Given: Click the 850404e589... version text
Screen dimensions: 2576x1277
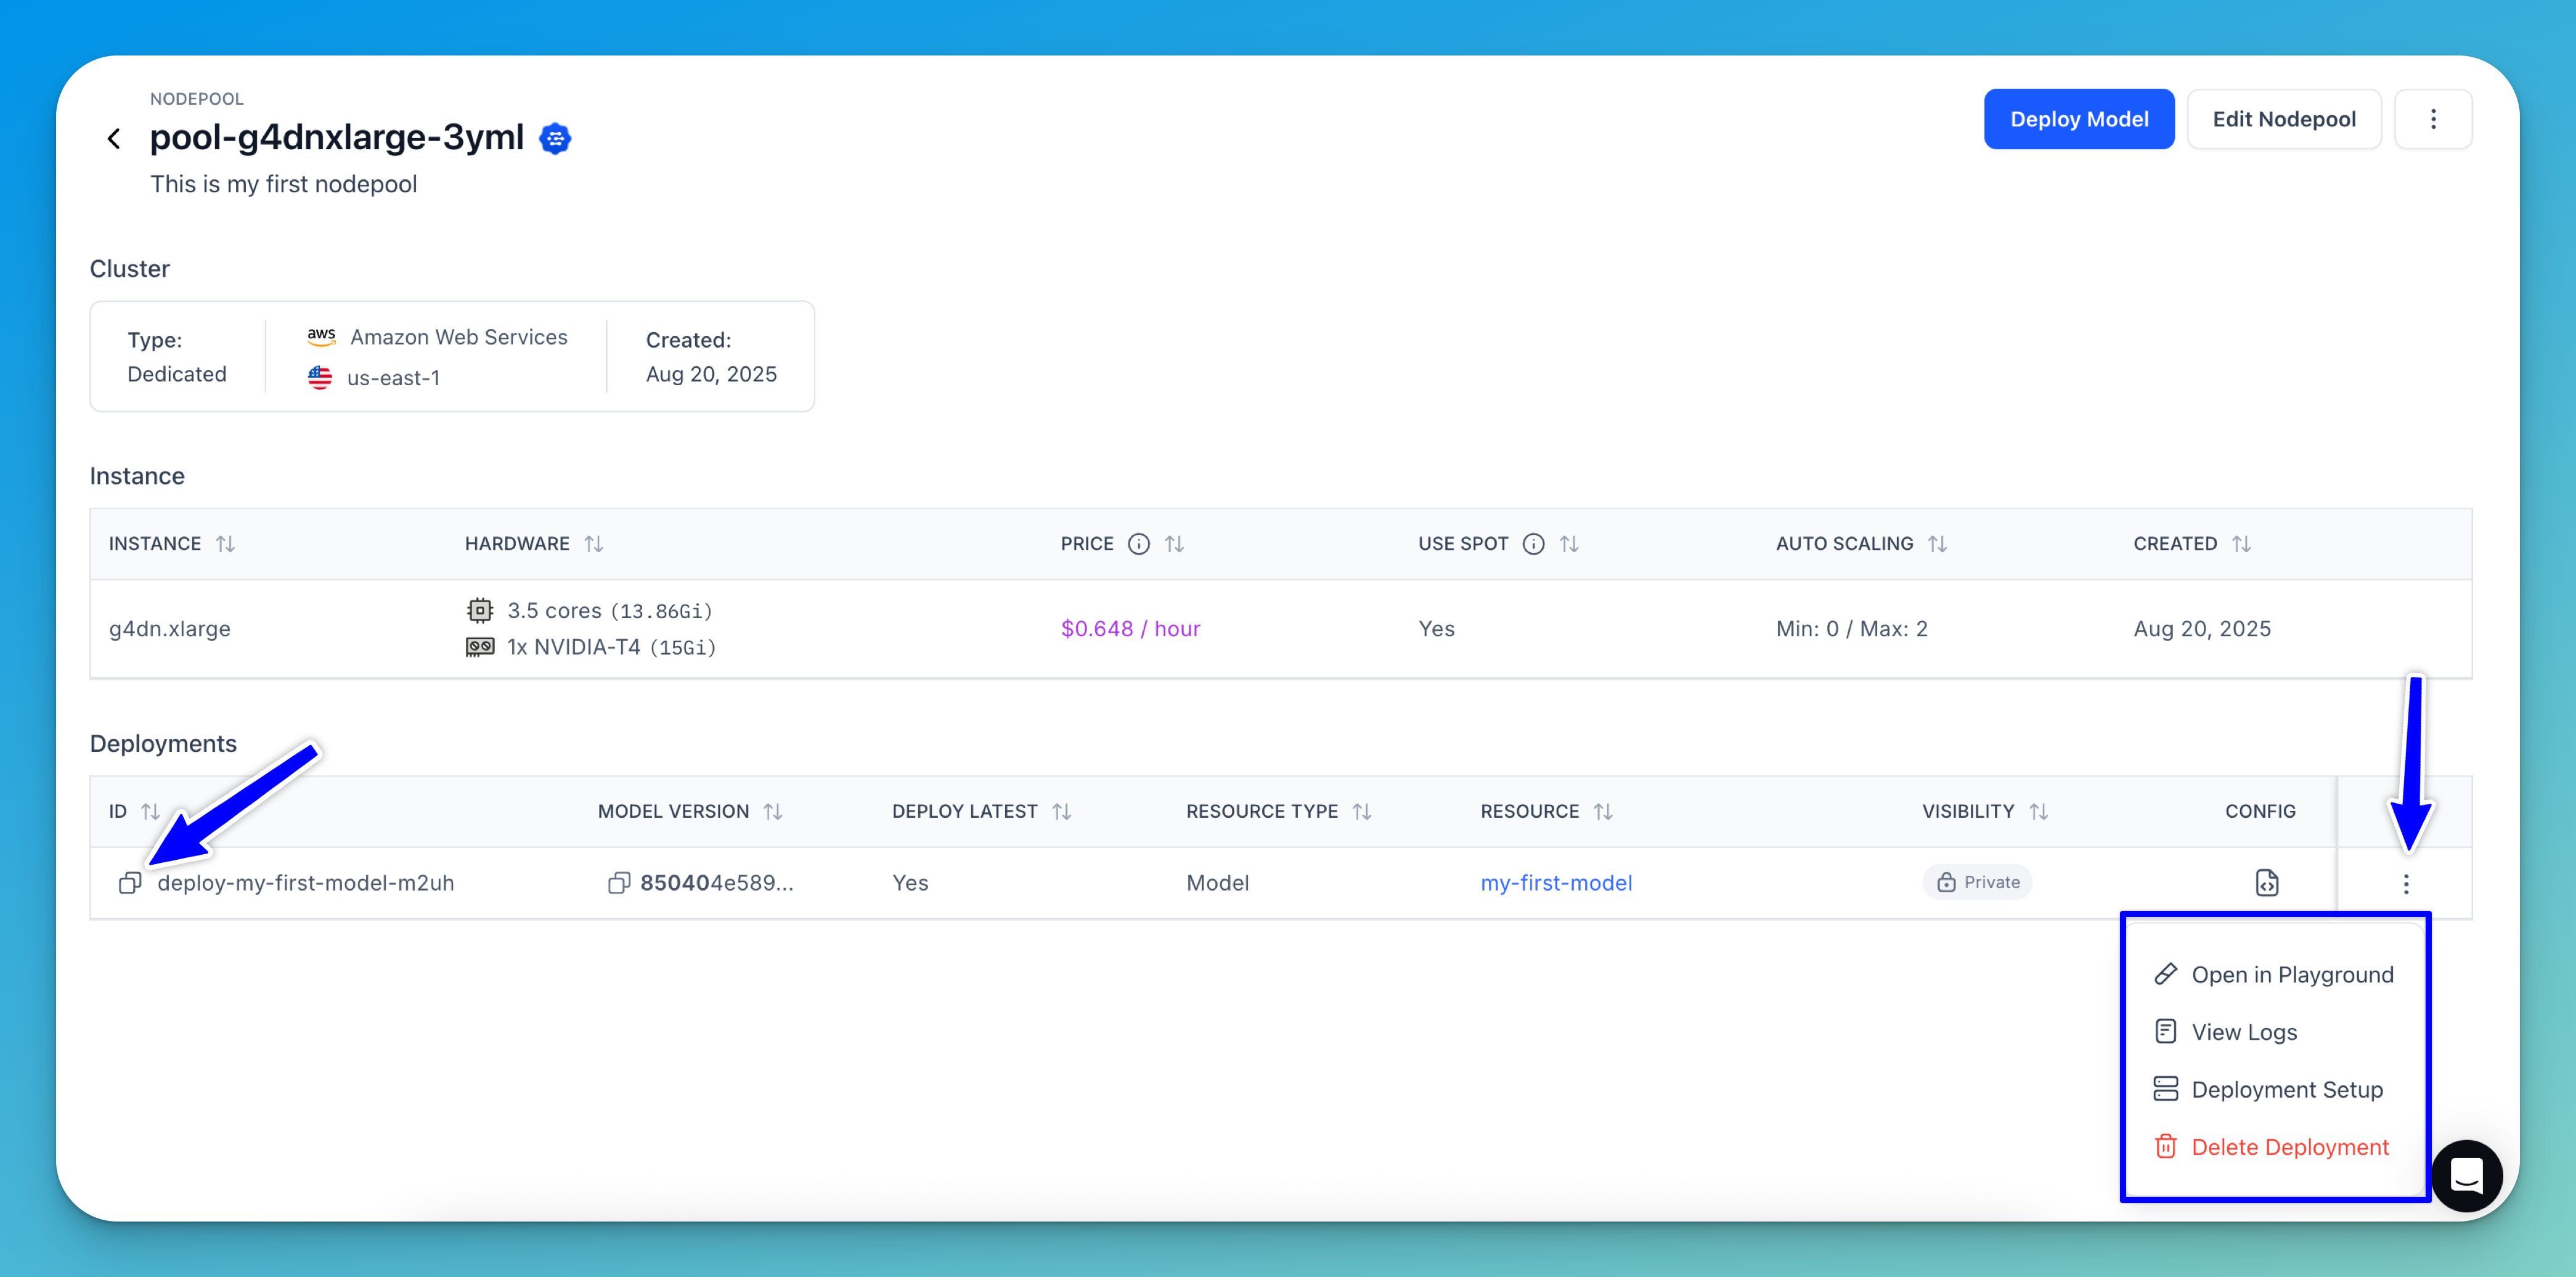Looking at the screenshot, I should pyautogui.click(x=717, y=883).
